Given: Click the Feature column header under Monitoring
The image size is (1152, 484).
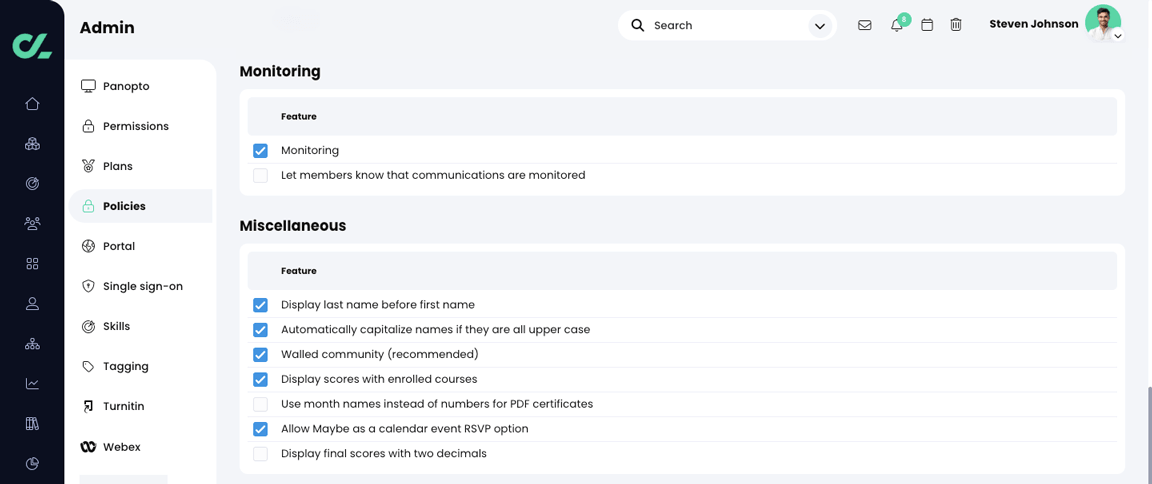Looking at the screenshot, I should [298, 117].
